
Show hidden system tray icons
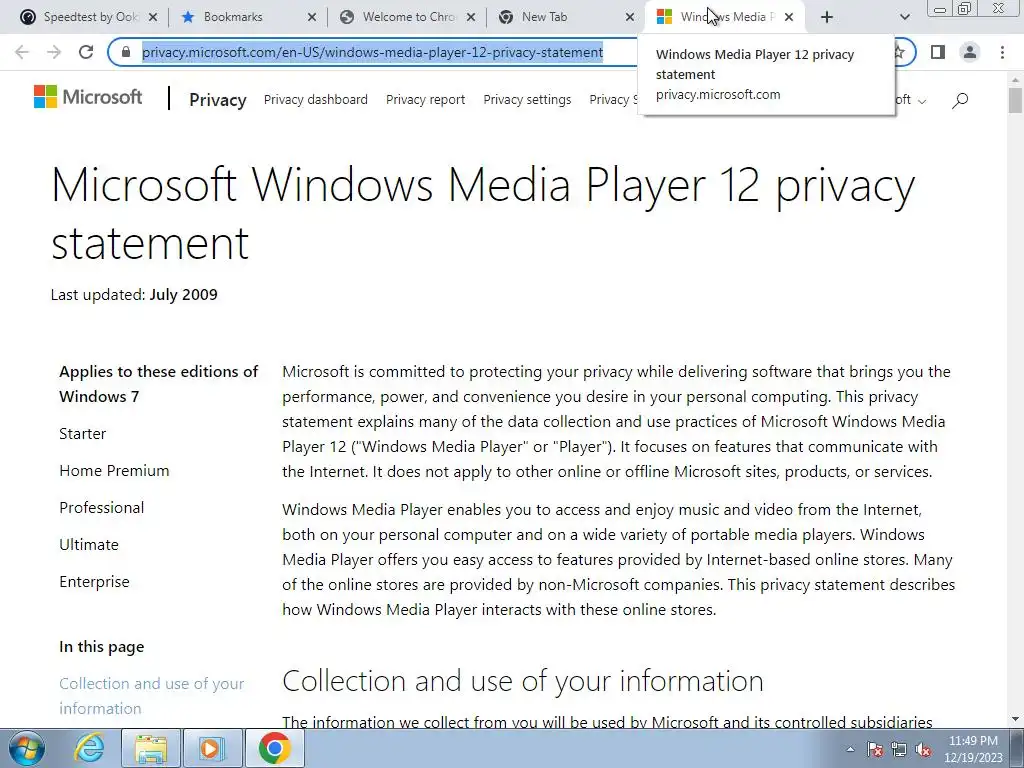click(x=850, y=749)
